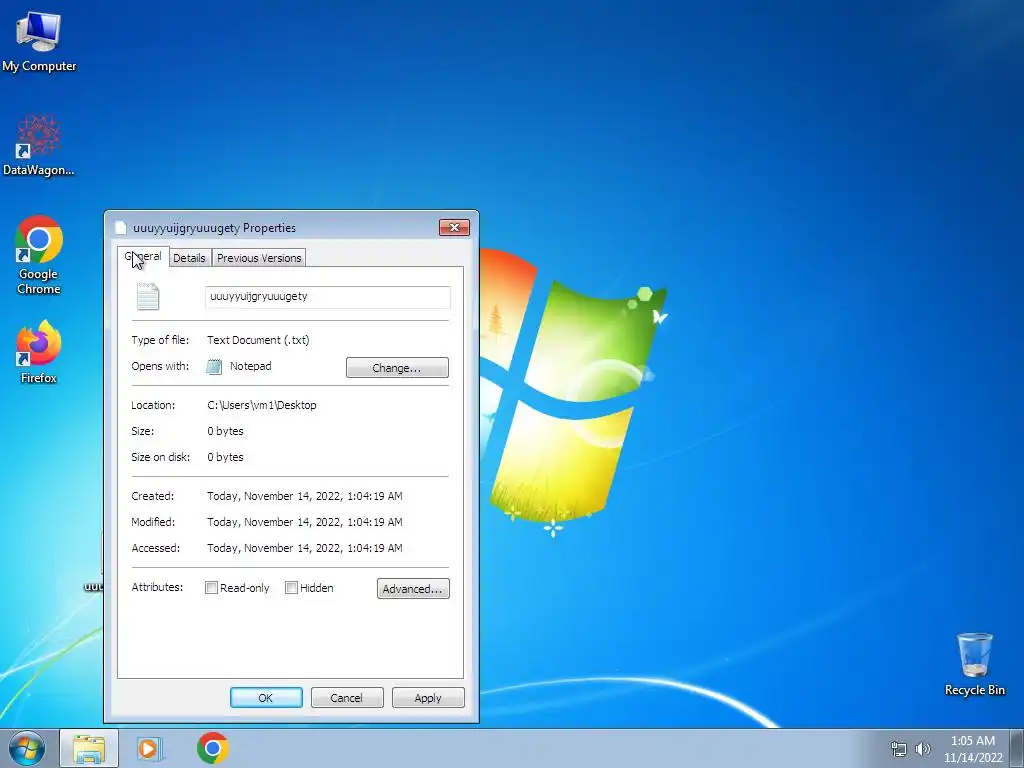Confirm with the OK button
1024x768 pixels.
266,697
